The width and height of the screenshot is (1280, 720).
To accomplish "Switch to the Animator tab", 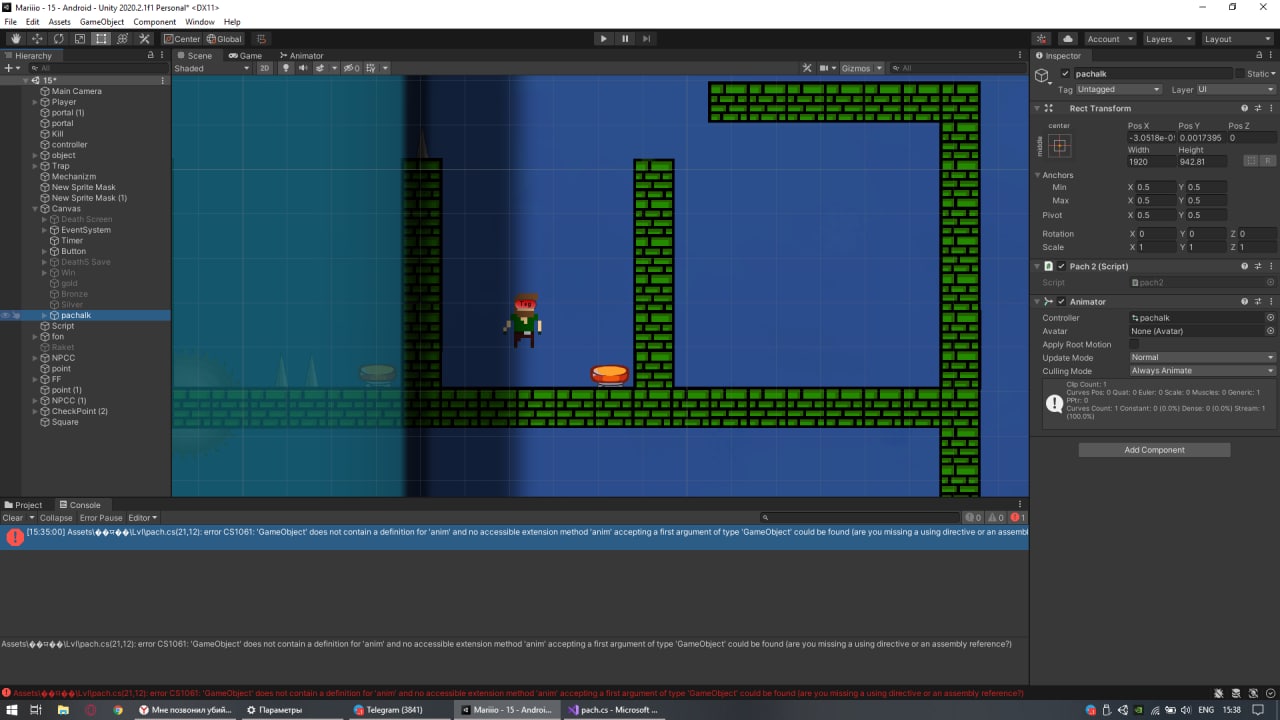I will coord(301,55).
